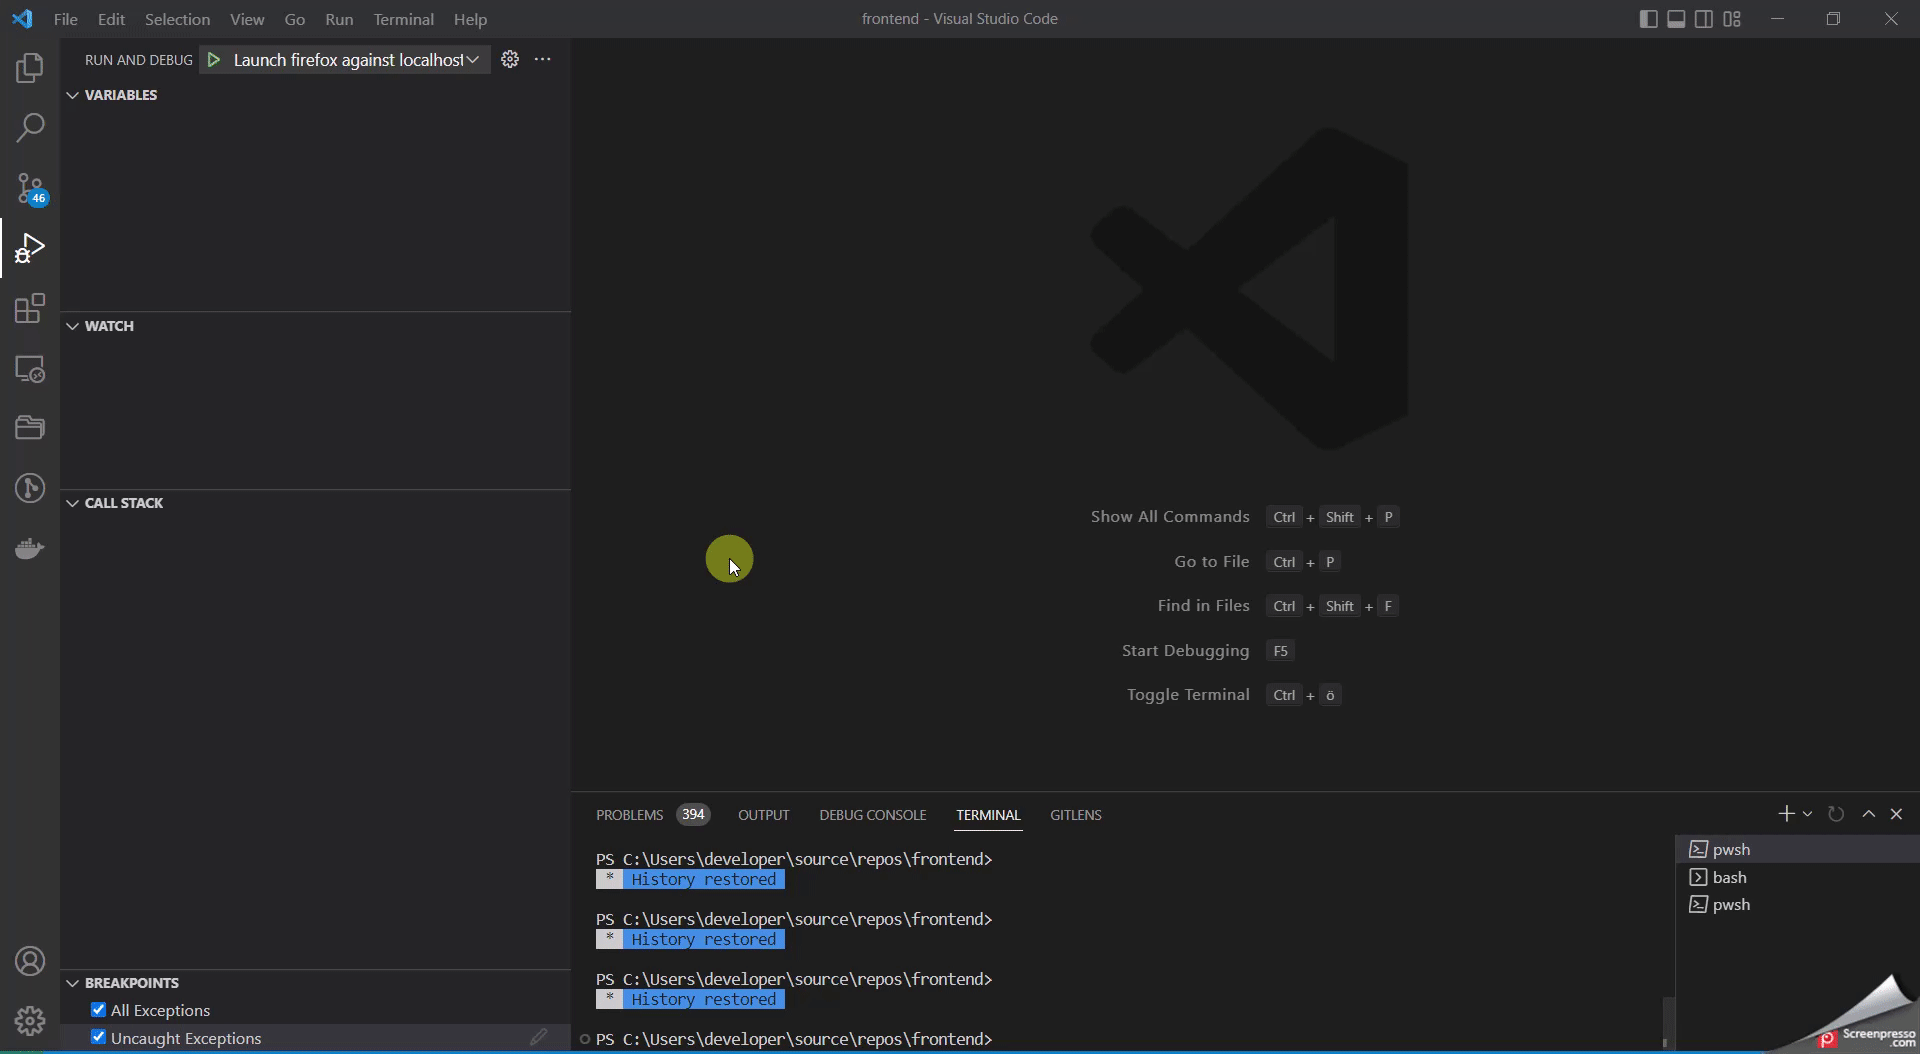Image resolution: width=1920 pixels, height=1054 pixels.
Task: Open the Selection menu
Action: pyautogui.click(x=177, y=19)
